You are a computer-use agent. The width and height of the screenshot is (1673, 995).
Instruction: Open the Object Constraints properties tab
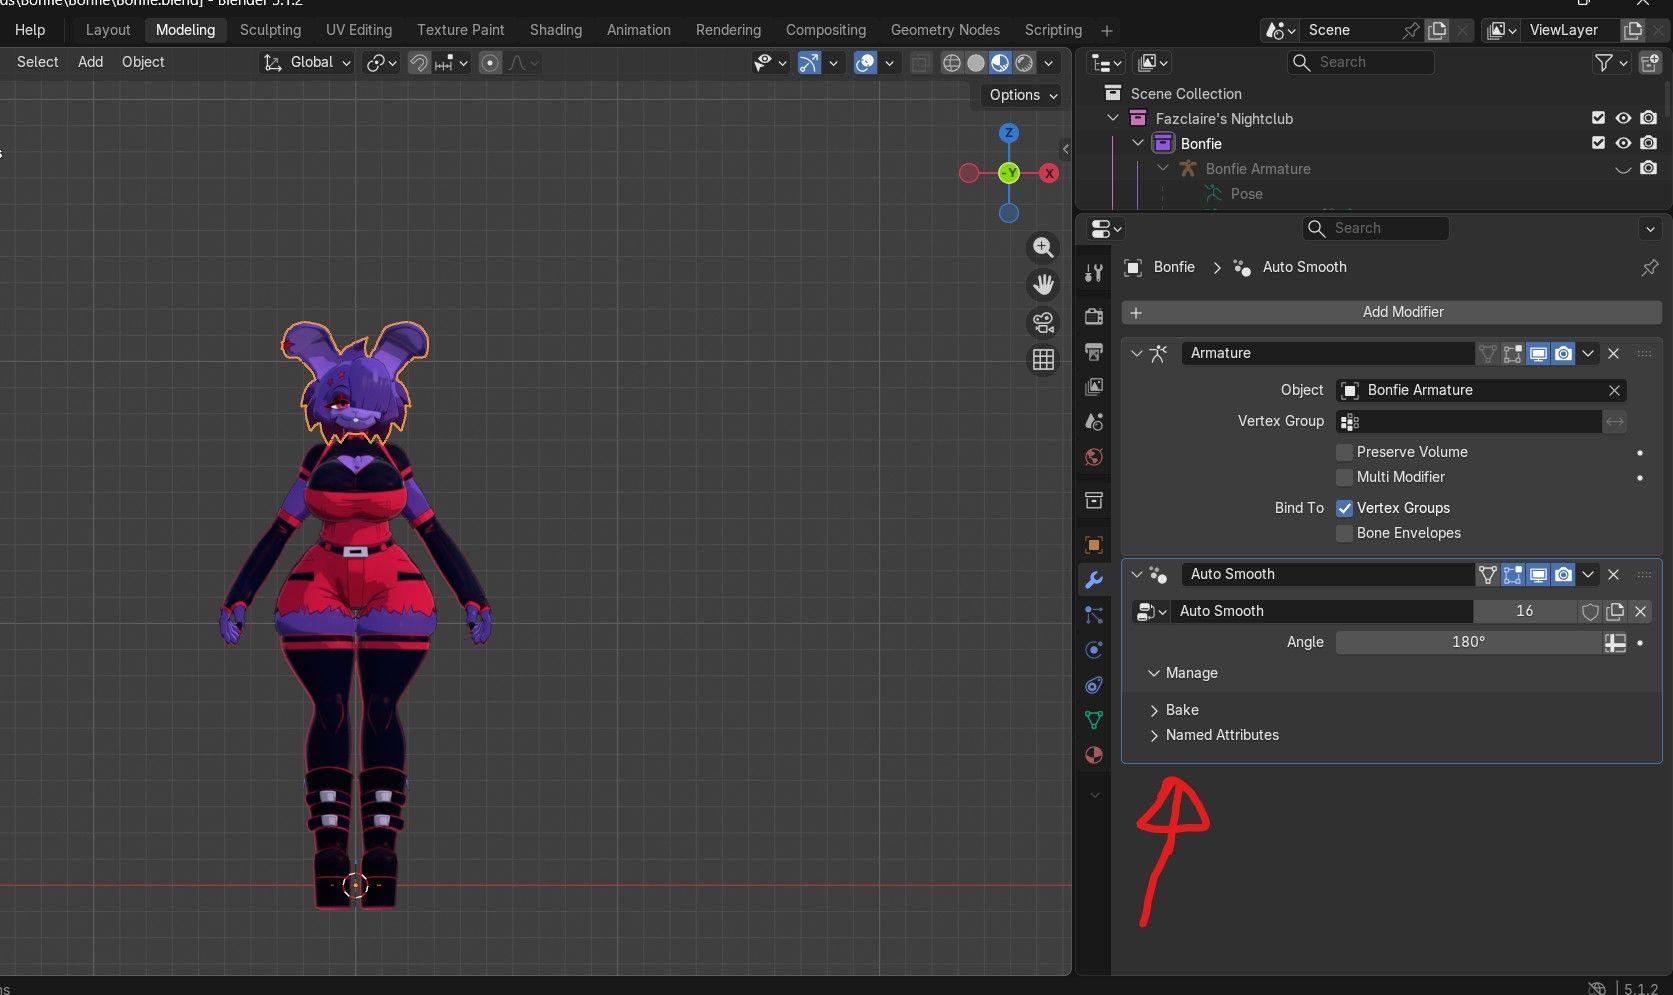click(1094, 685)
